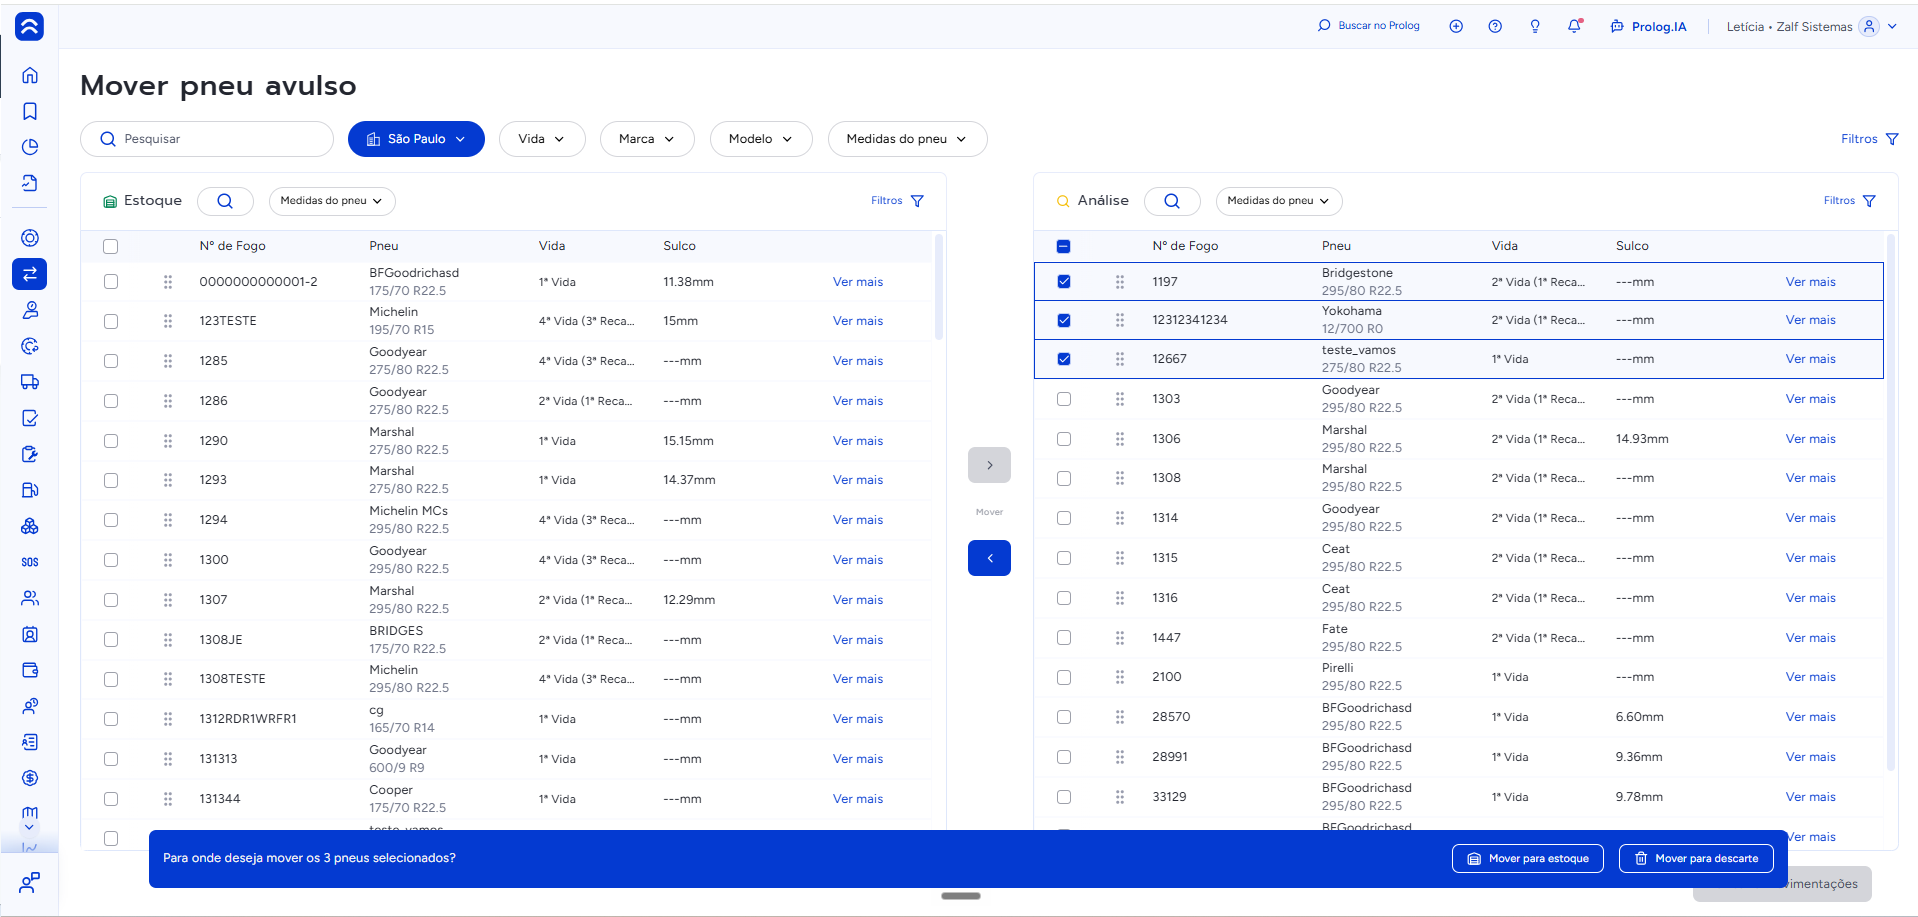1918x917 pixels.
Task: Open Filtros in the Estoque panel
Action: coord(897,201)
